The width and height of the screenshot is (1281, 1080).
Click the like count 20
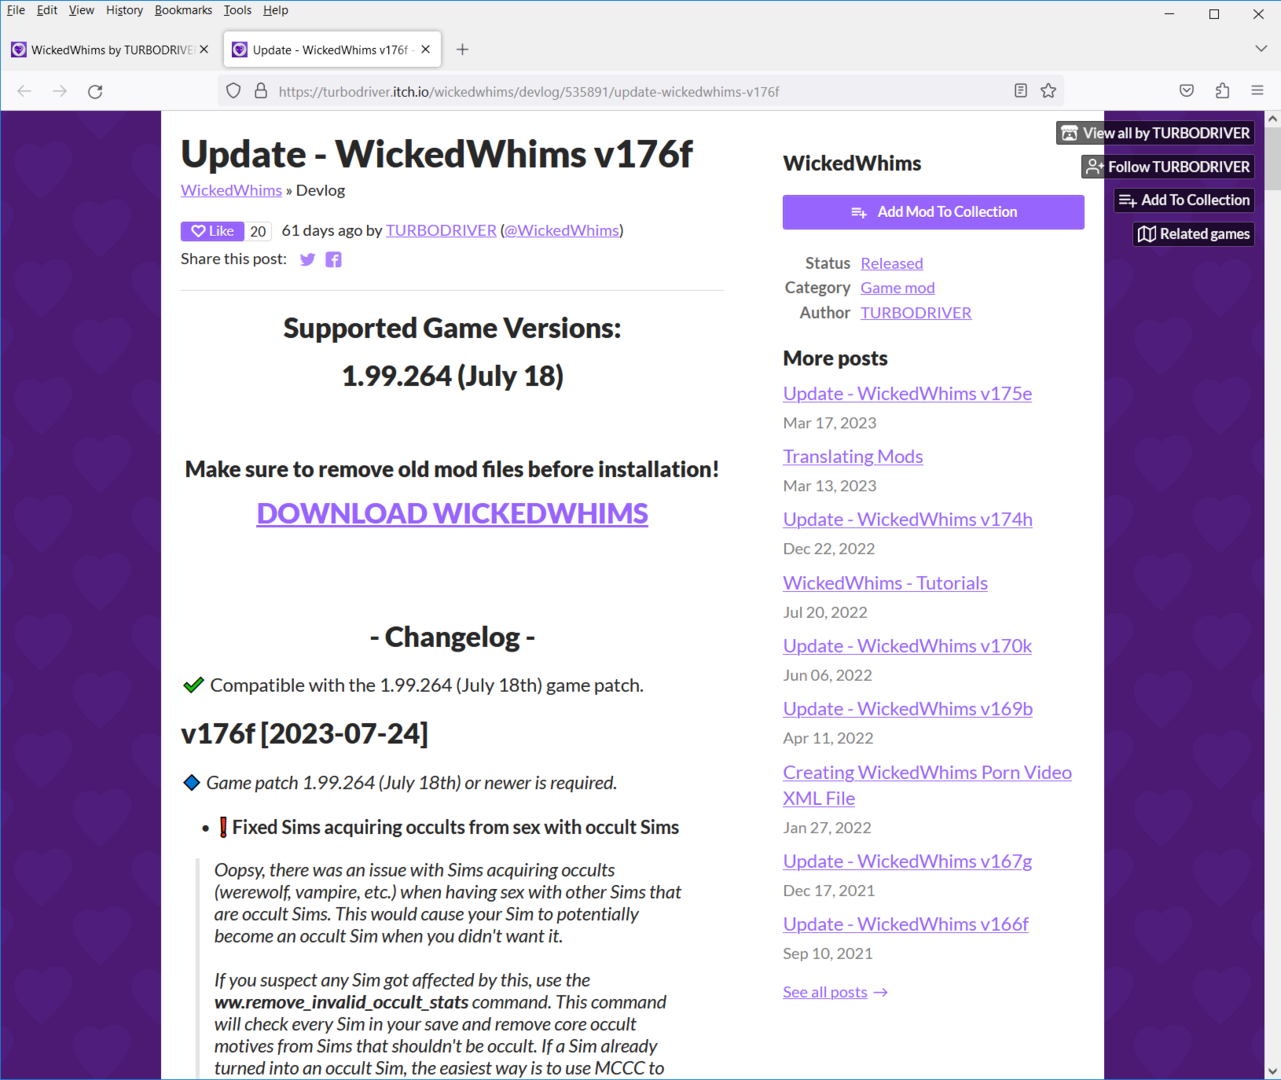[x=258, y=231]
